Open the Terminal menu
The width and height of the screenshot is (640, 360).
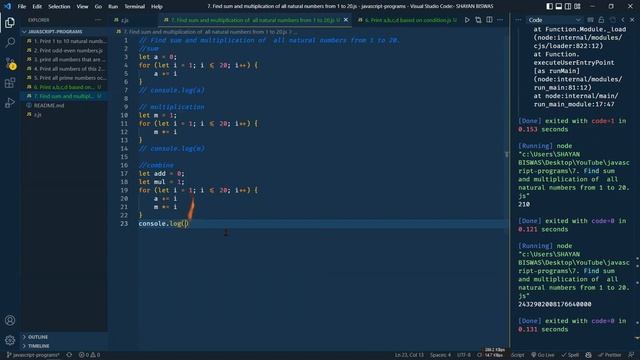point(134,6)
